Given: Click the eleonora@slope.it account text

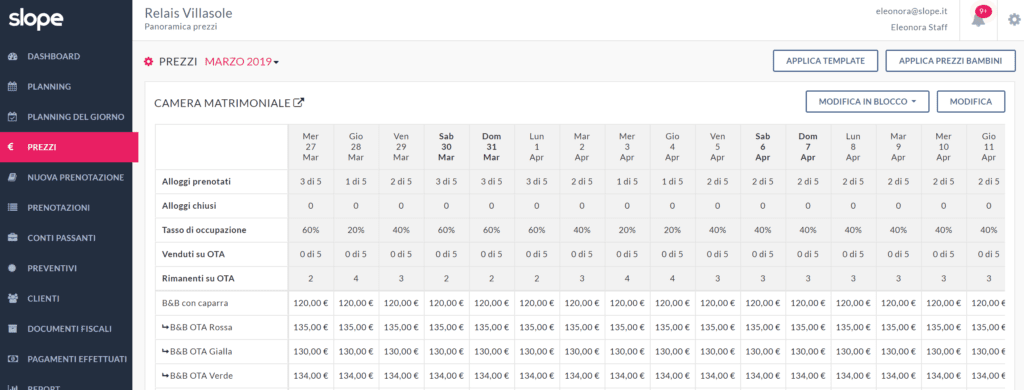Looking at the screenshot, I should coord(912,12).
